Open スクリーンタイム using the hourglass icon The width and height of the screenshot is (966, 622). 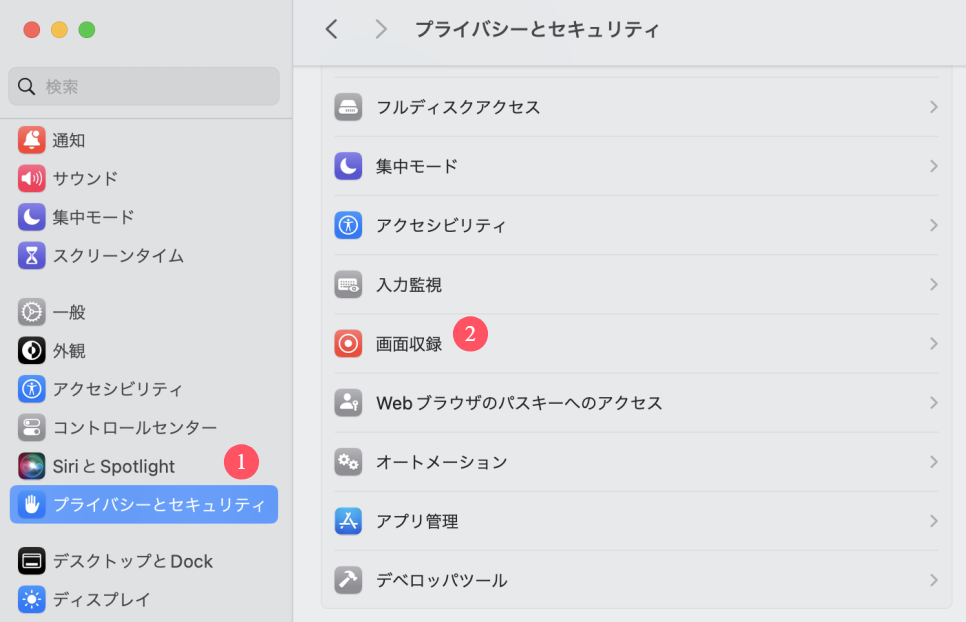click(29, 256)
